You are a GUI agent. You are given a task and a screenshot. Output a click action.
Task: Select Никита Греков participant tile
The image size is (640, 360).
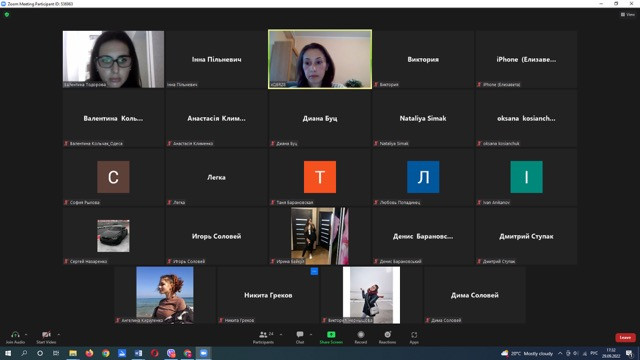click(x=268, y=295)
